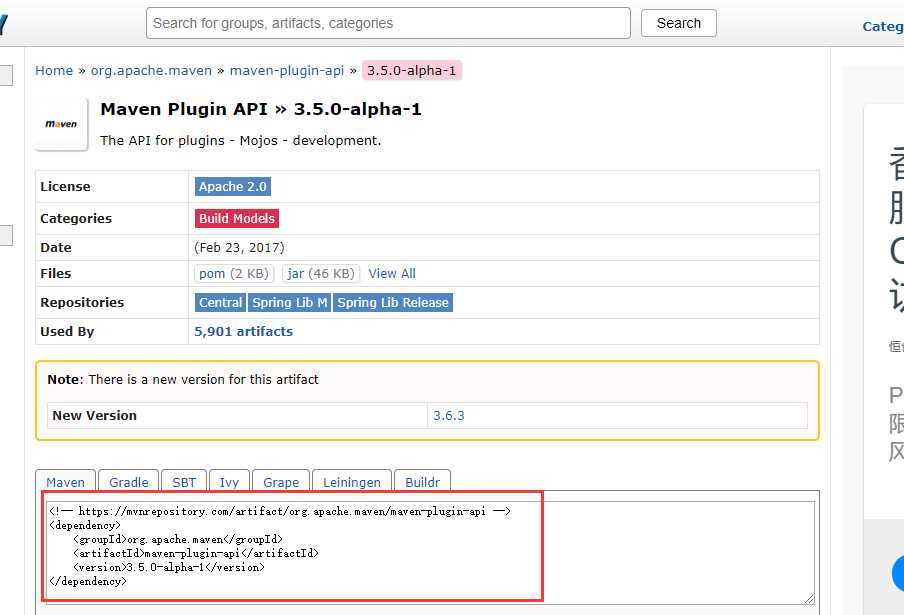904x615 pixels.
Task: Switch to the Buildr tab
Action: click(422, 482)
